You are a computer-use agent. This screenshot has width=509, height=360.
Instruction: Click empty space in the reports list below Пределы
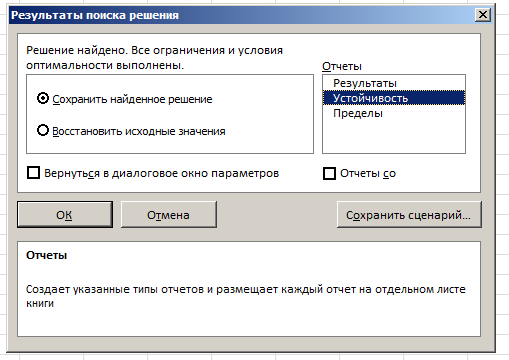394,137
